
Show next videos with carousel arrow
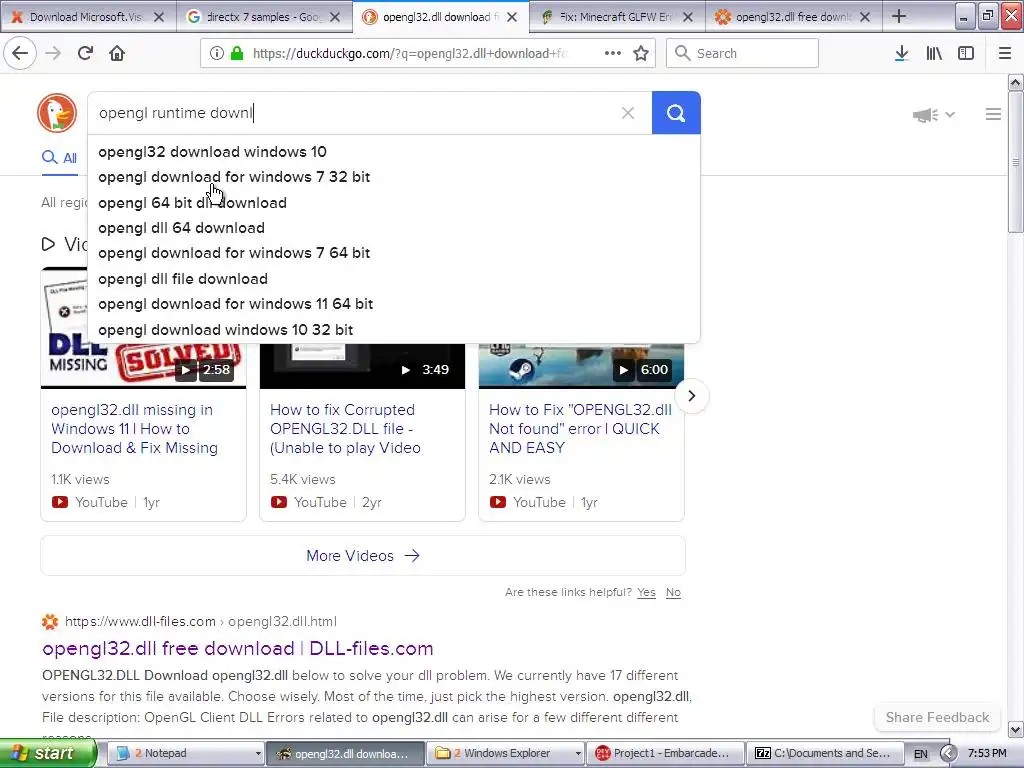point(692,396)
